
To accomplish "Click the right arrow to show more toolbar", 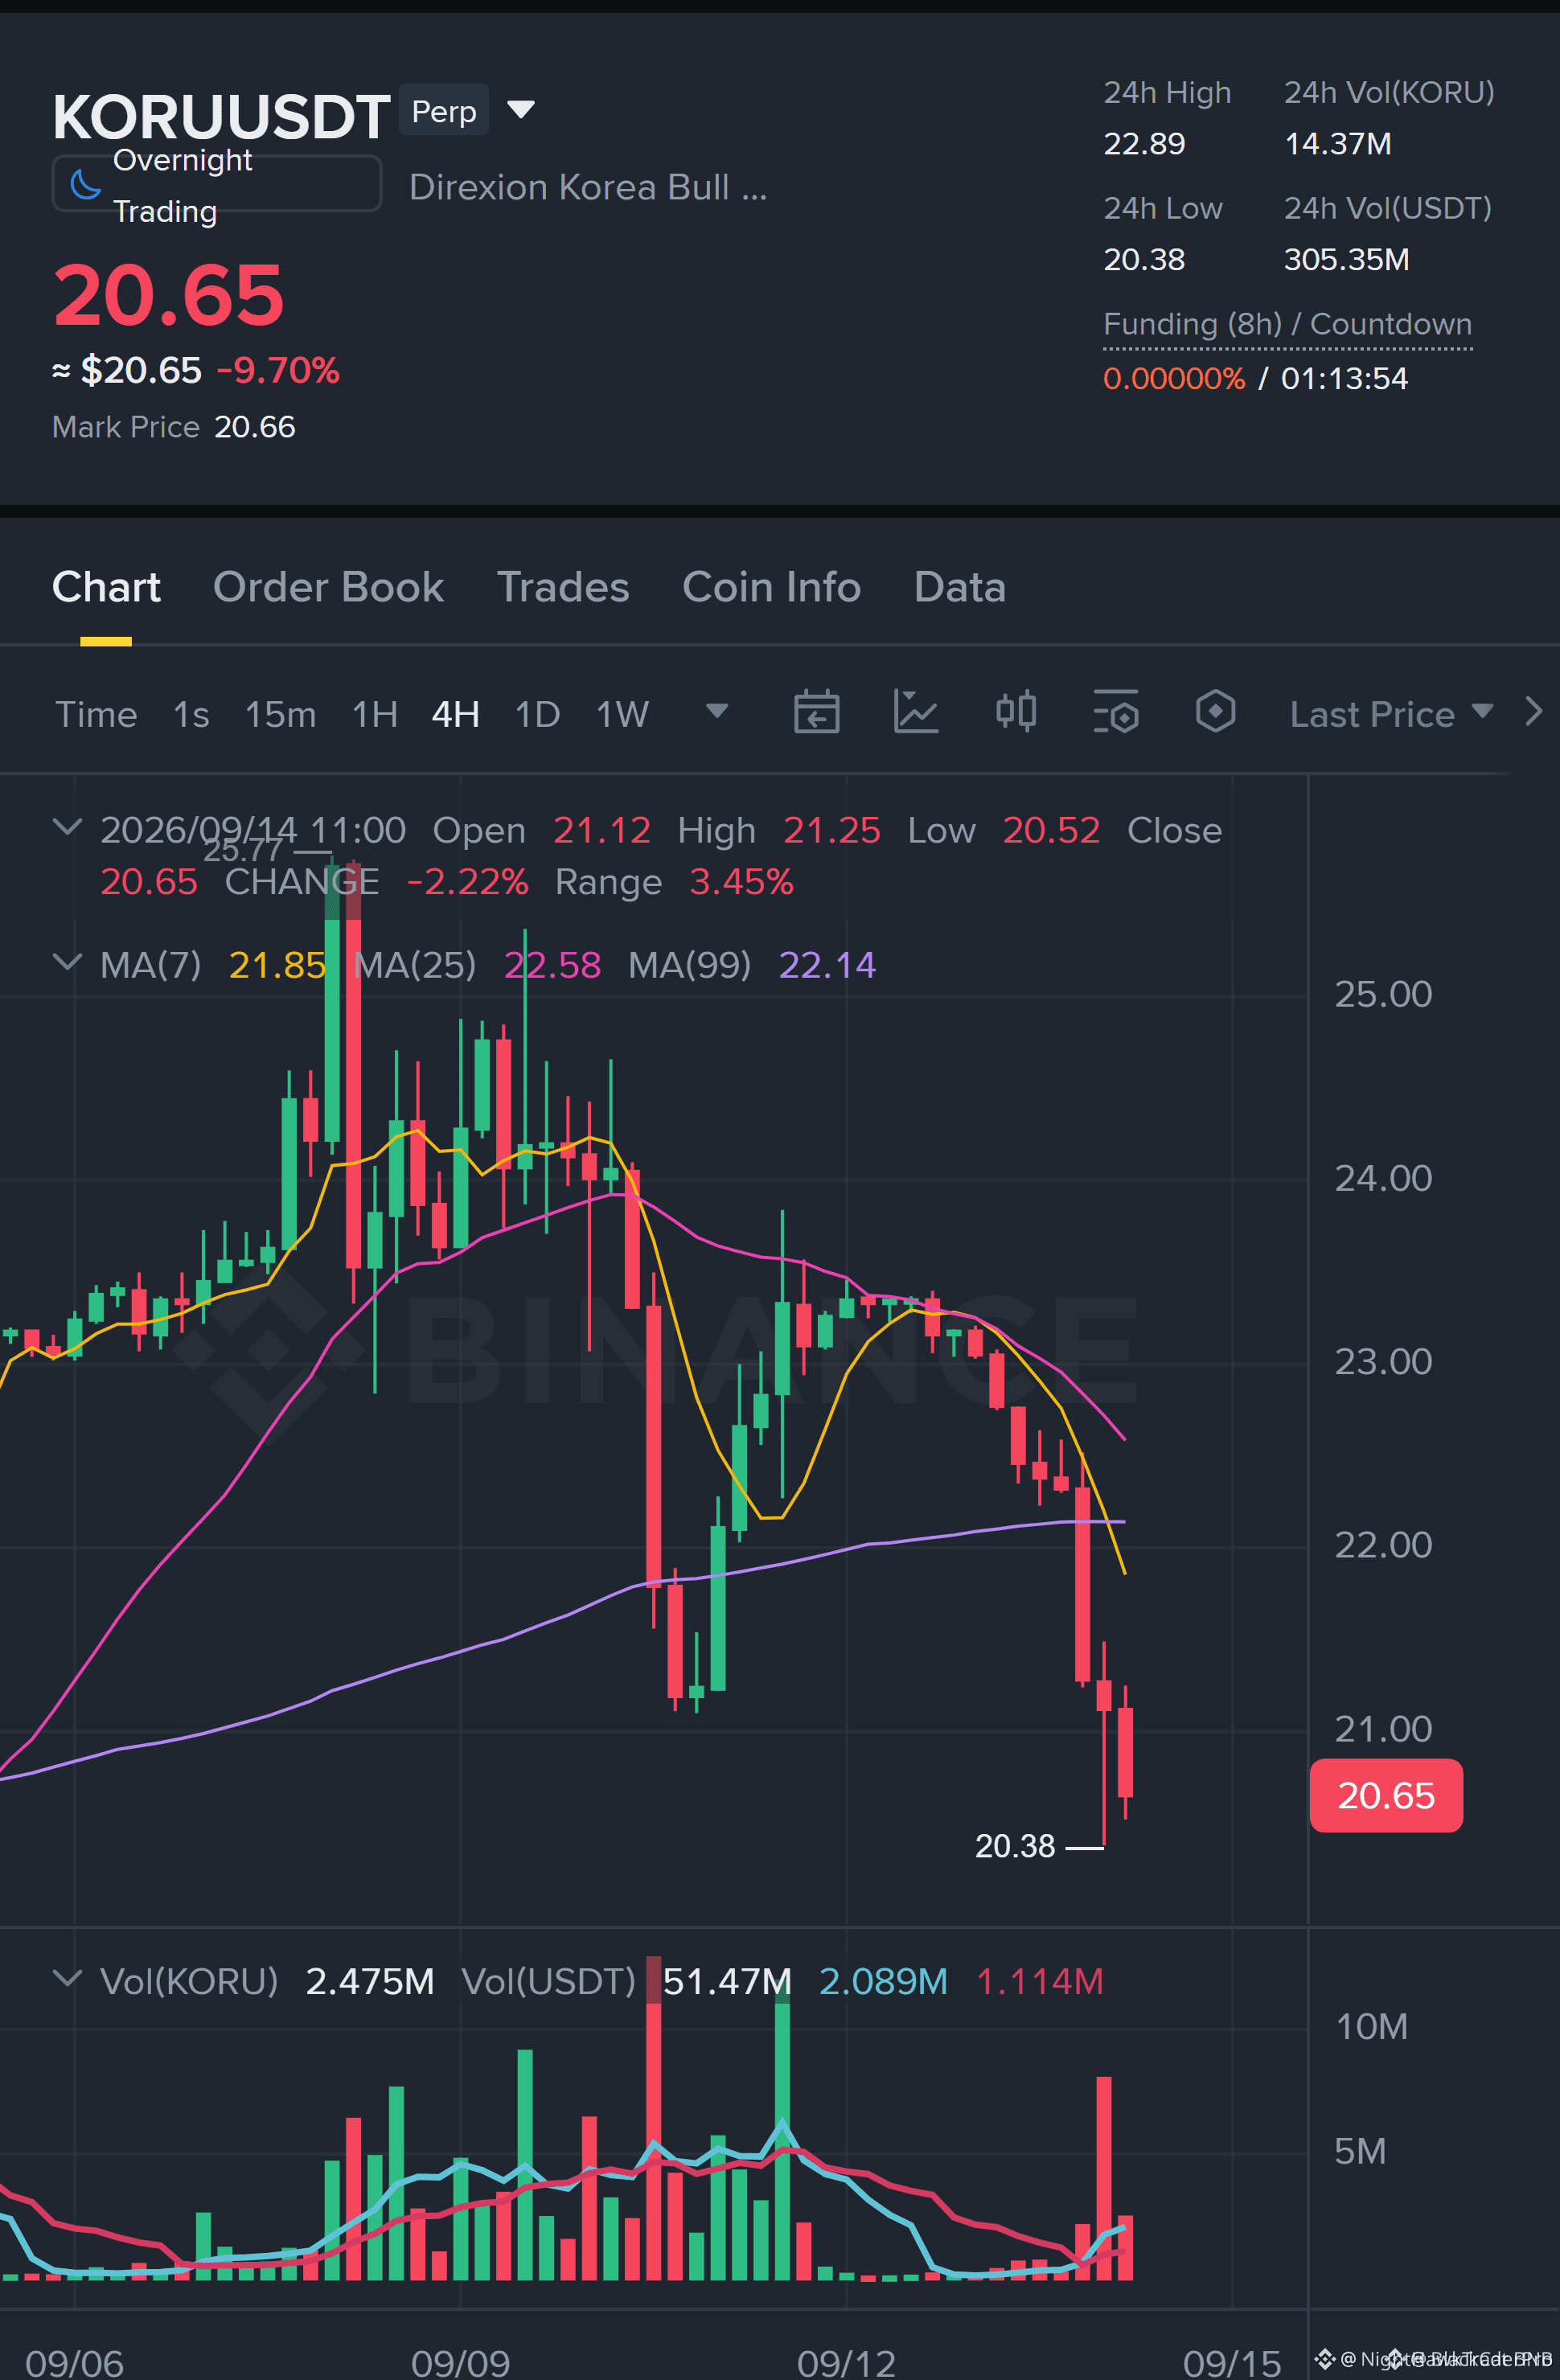I will (x=1533, y=712).
